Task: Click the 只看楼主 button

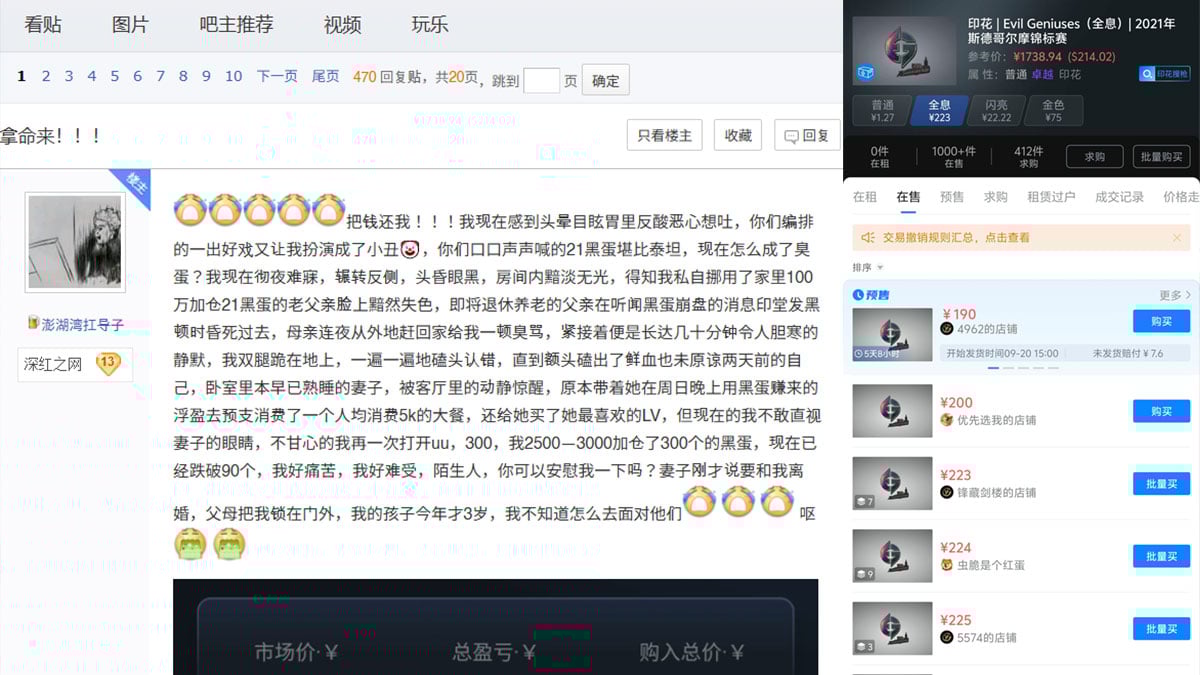Action: point(664,134)
